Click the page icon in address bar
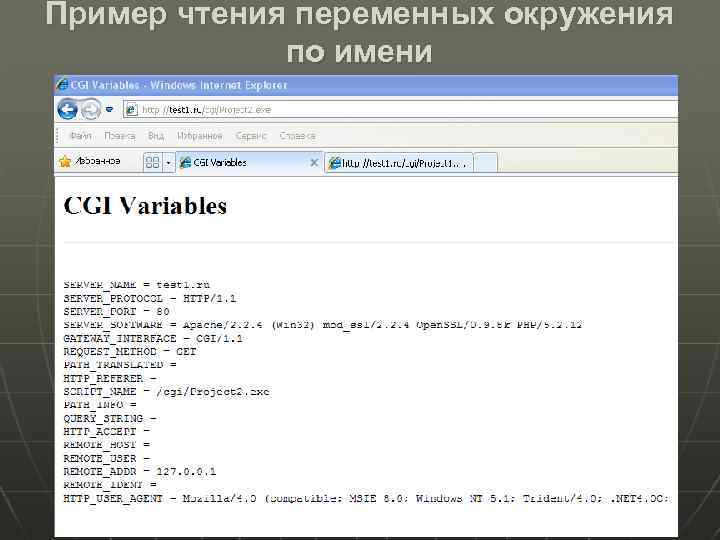Image resolution: width=720 pixels, height=540 pixels. [131, 110]
